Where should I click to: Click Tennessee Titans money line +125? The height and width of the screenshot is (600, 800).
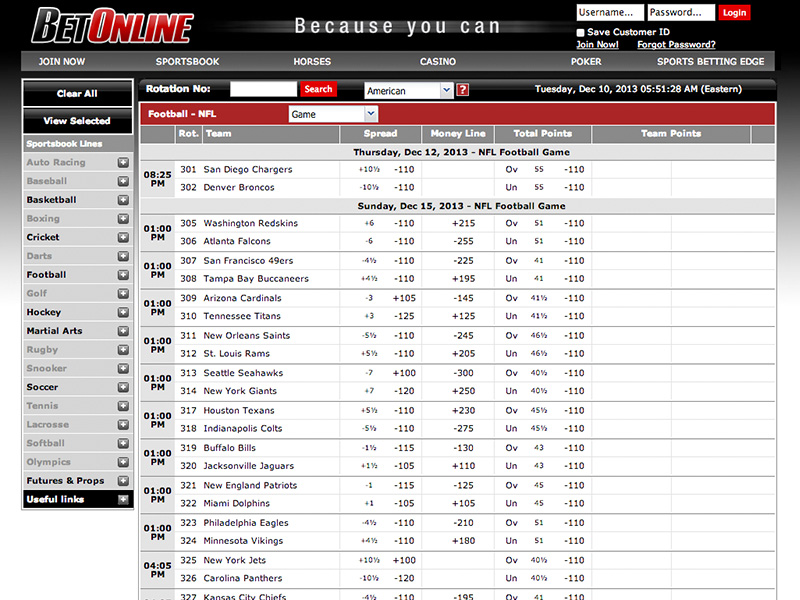(x=463, y=316)
